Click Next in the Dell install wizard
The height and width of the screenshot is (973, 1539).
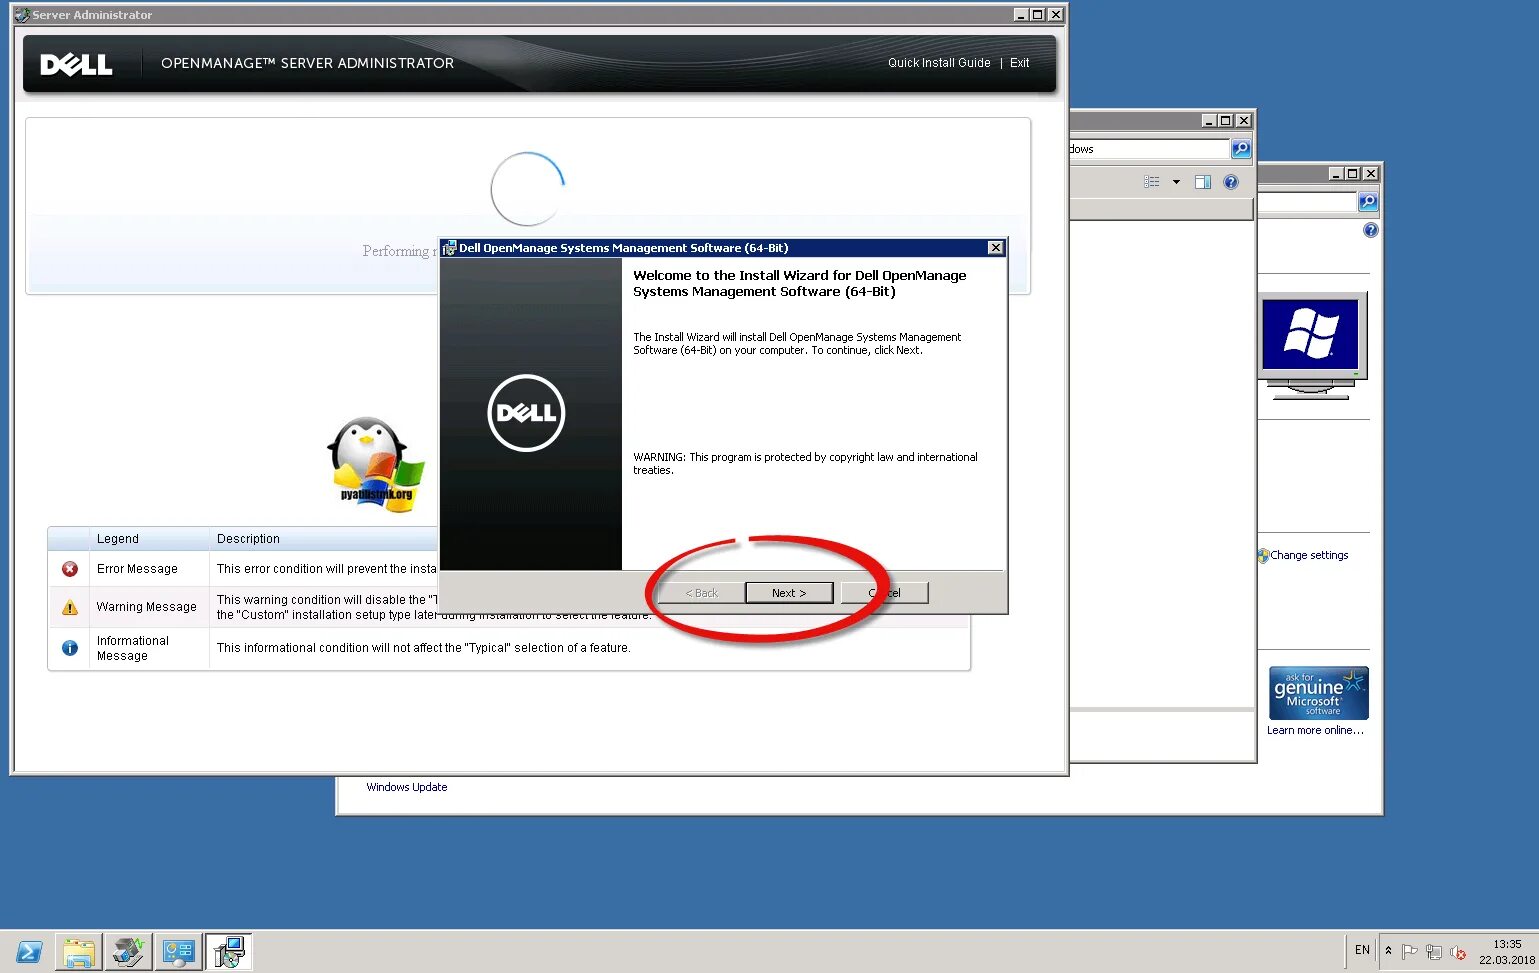tap(789, 593)
